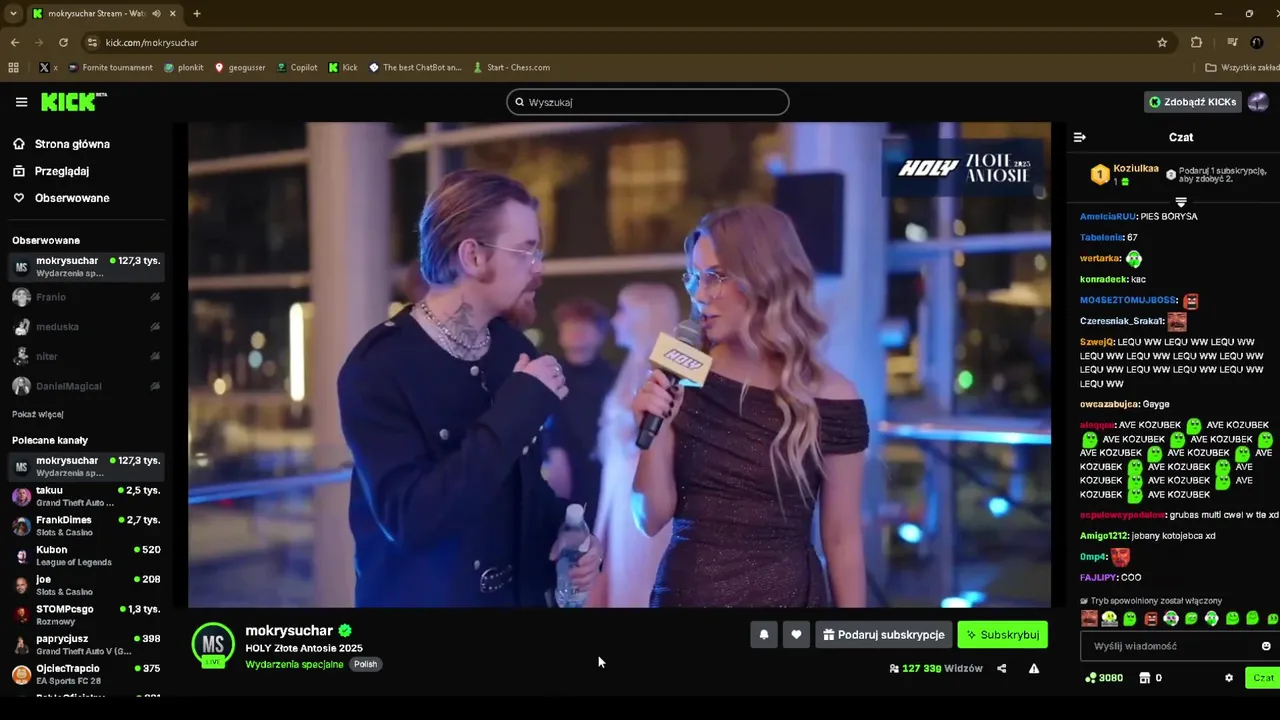The width and height of the screenshot is (1280, 720).
Task: Open the KICKs shop icon
Action: tap(1145, 678)
